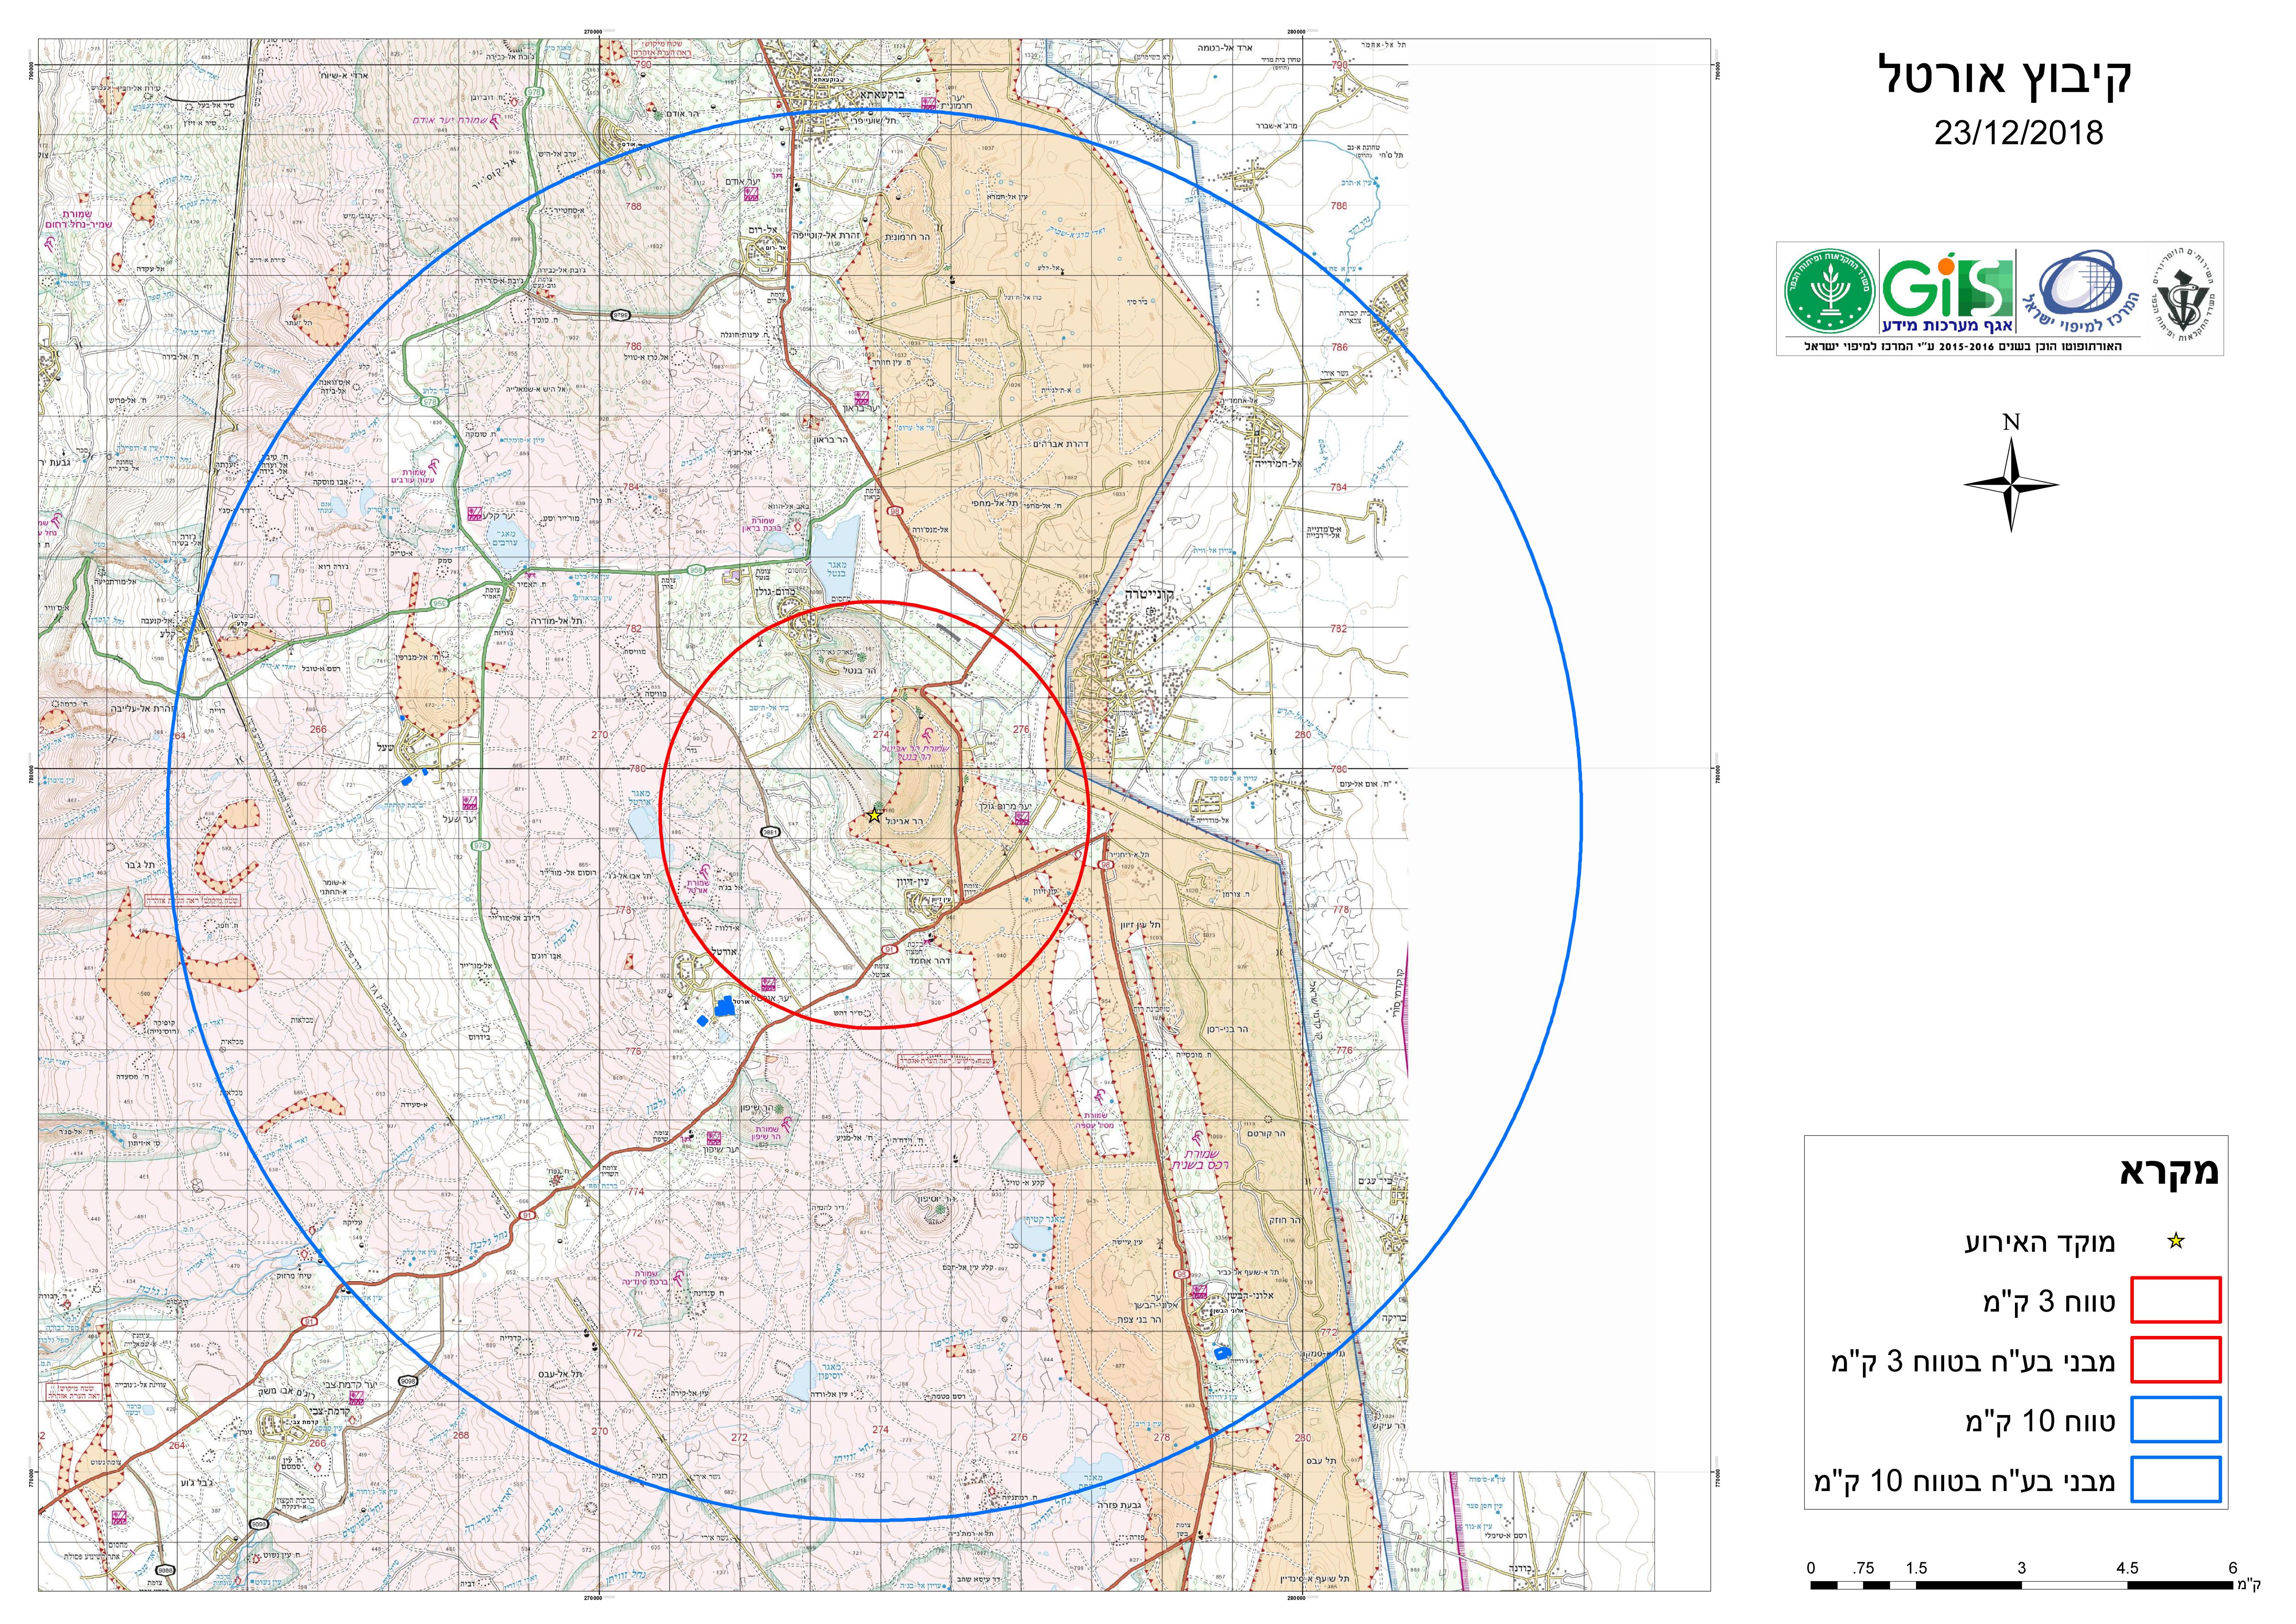Click the blue swatch for טווח 10 ק"מ
The height and width of the screenshot is (1624, 2296).
pos(2176,1420)
